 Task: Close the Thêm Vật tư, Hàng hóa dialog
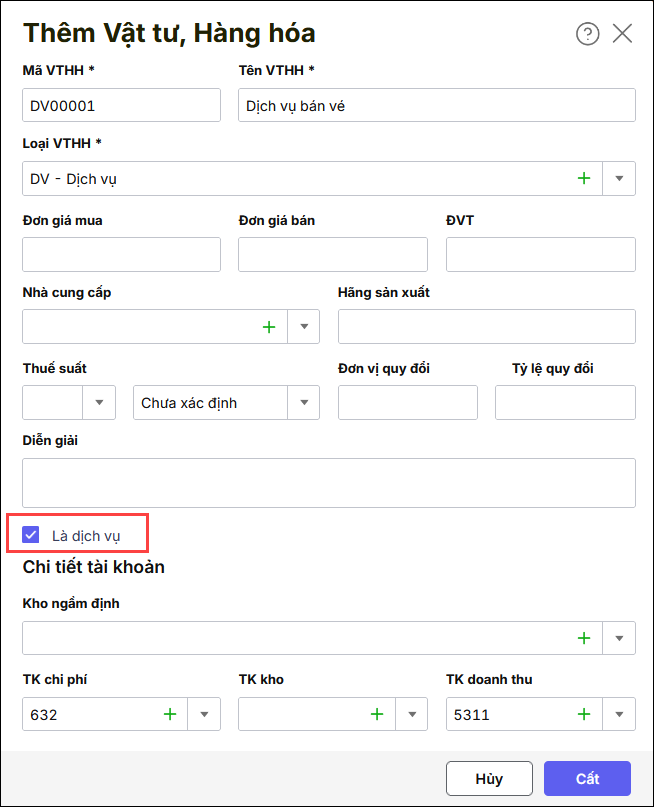pos(622,34)
